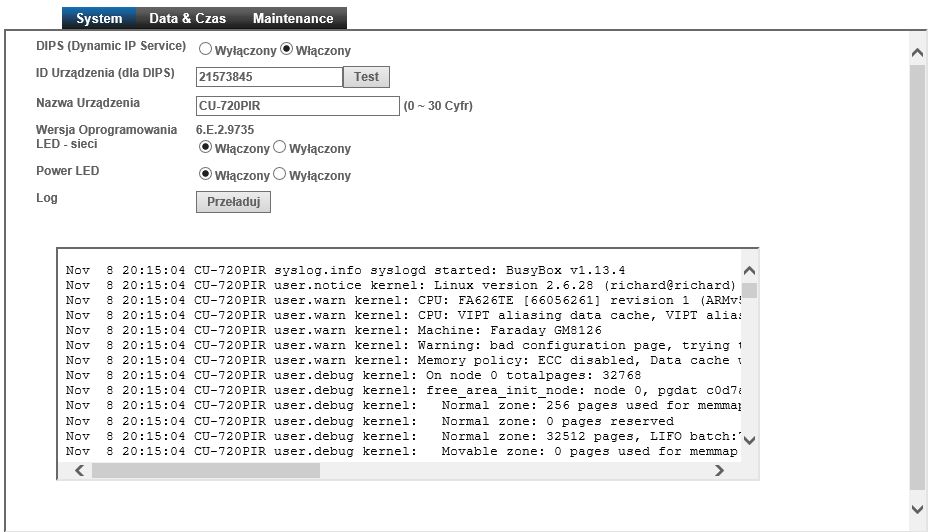Click the 0 pages reserved log line
Screen dimensions: 930x532
click(x=370, y=421)
